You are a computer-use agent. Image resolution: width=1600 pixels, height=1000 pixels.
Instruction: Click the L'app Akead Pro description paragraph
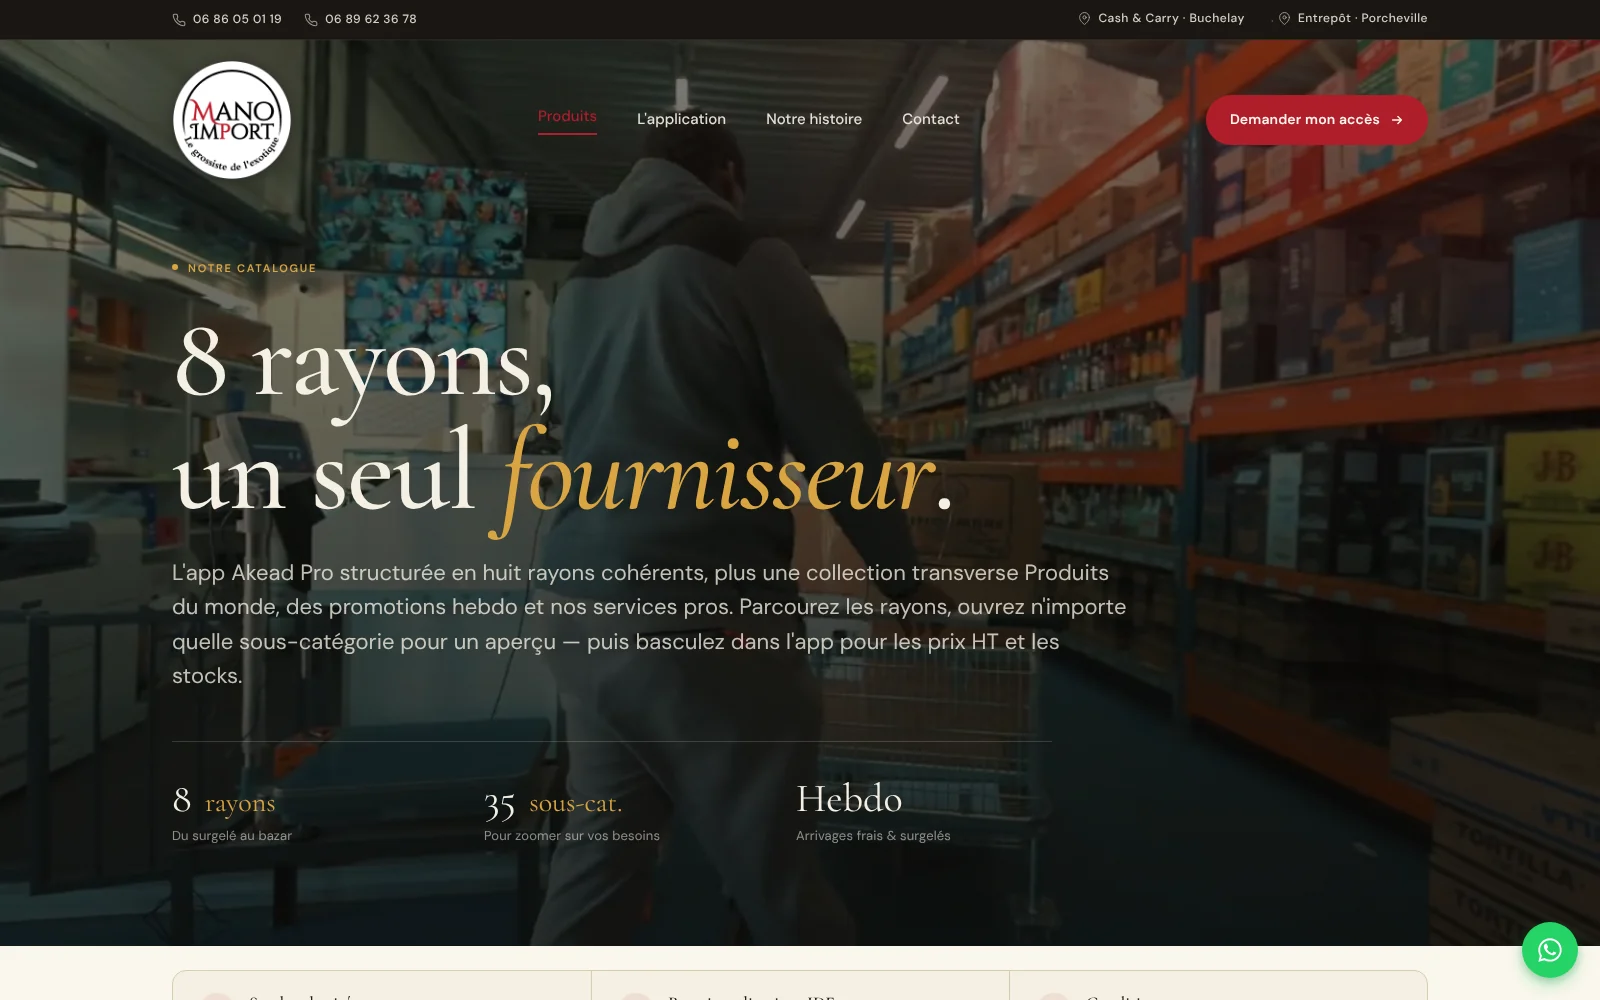pos(649,624)
